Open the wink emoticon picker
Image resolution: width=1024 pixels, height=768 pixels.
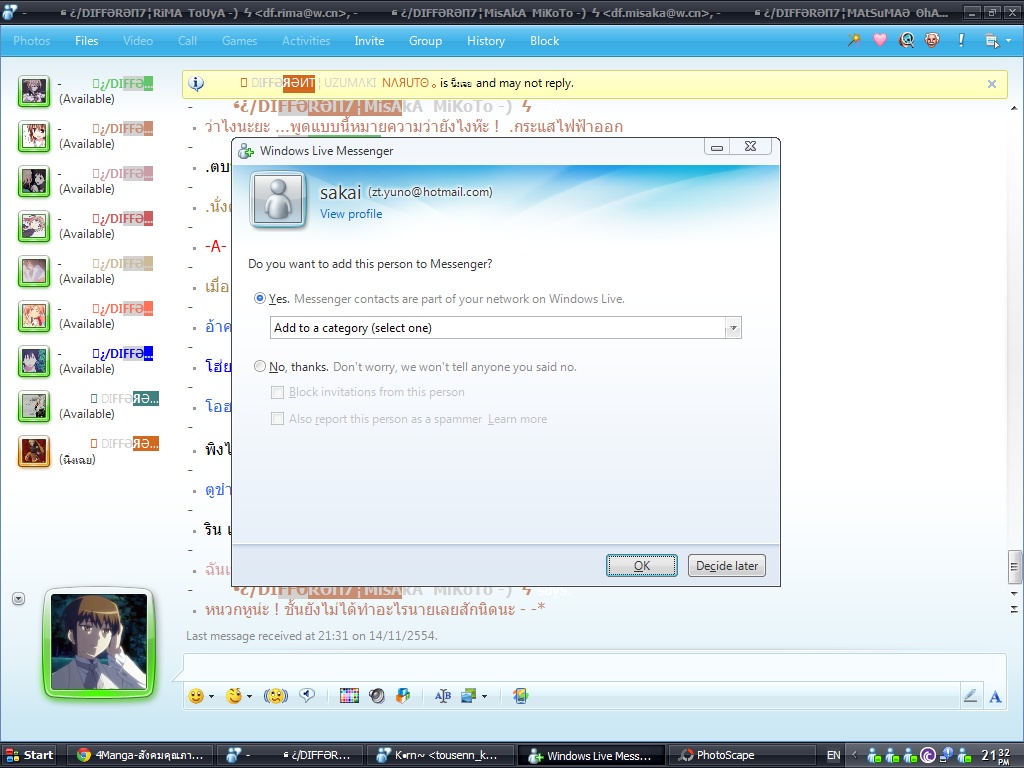234,696
